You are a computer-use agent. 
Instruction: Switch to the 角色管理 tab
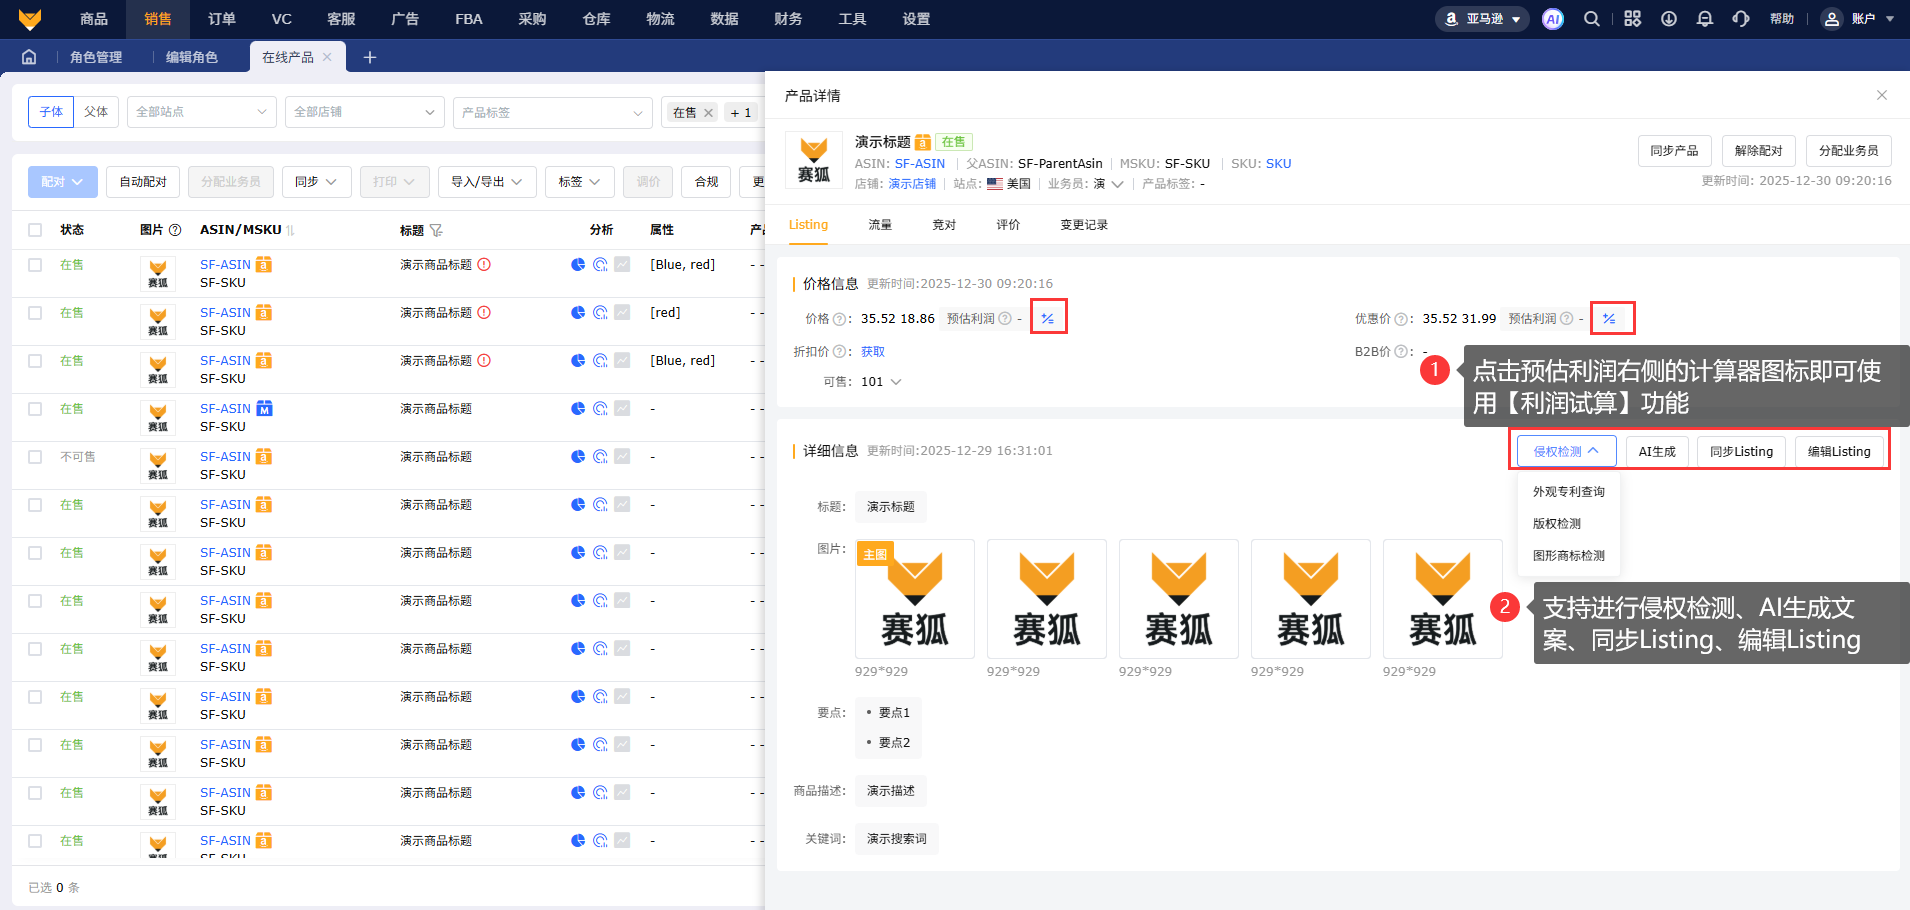[x=96, y=57]
